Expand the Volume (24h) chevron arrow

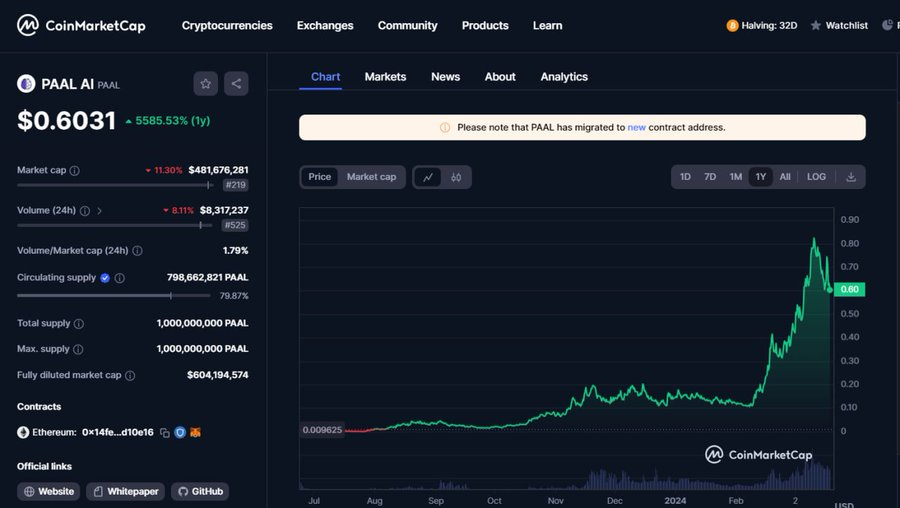tap(100, 211)
